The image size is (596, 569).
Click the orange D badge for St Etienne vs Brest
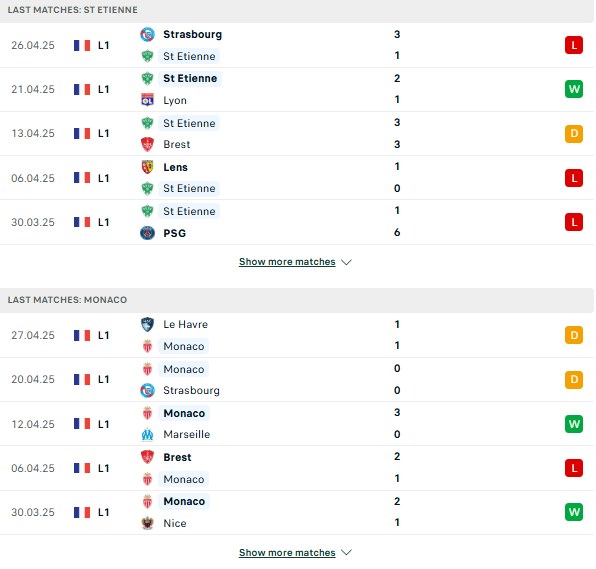[x=574, y=133]
